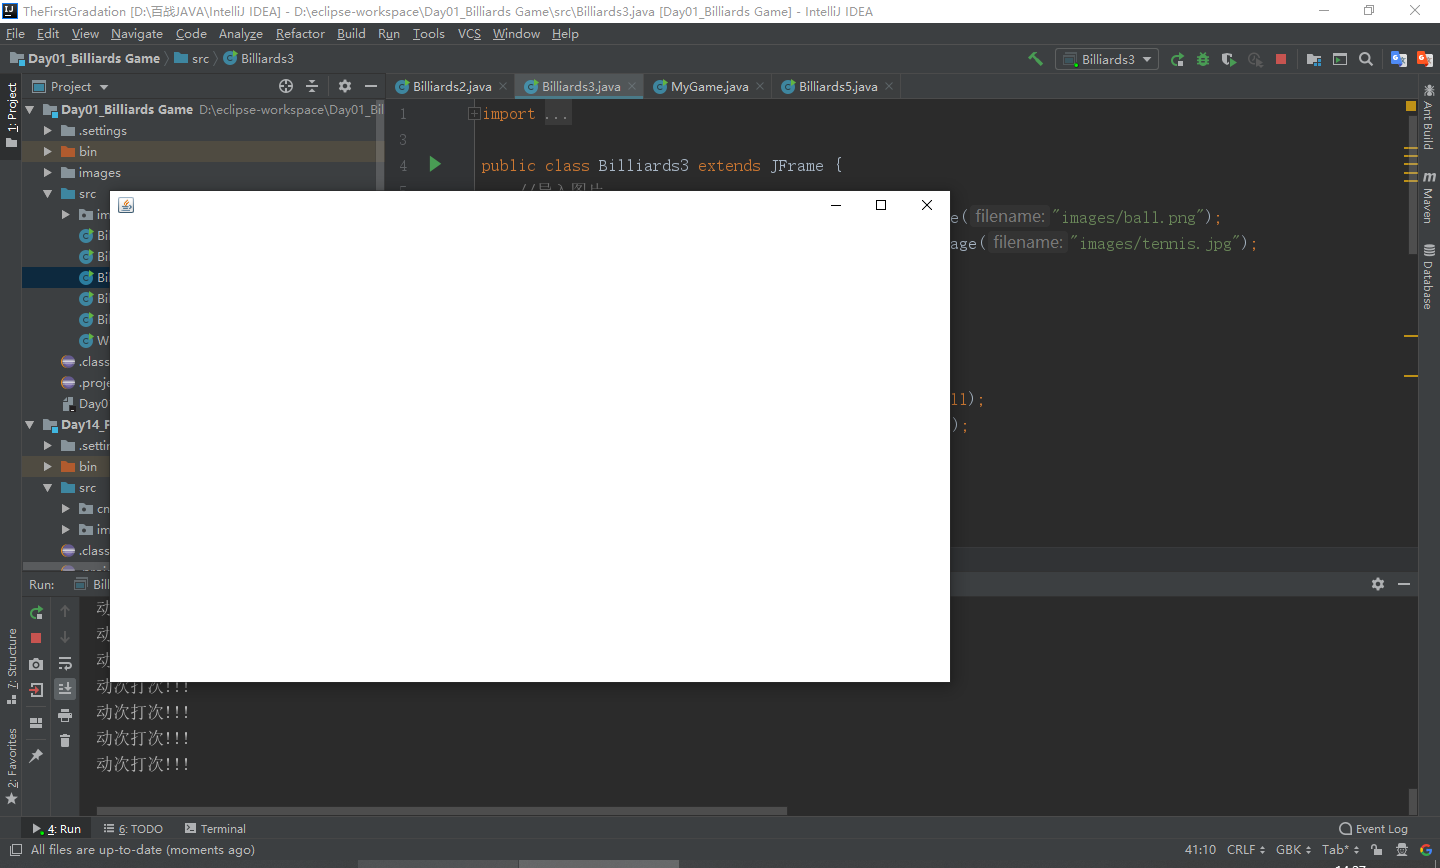
Task: Click the locate/scroll-from-source target icon
Action: click(x=286, y=86)
